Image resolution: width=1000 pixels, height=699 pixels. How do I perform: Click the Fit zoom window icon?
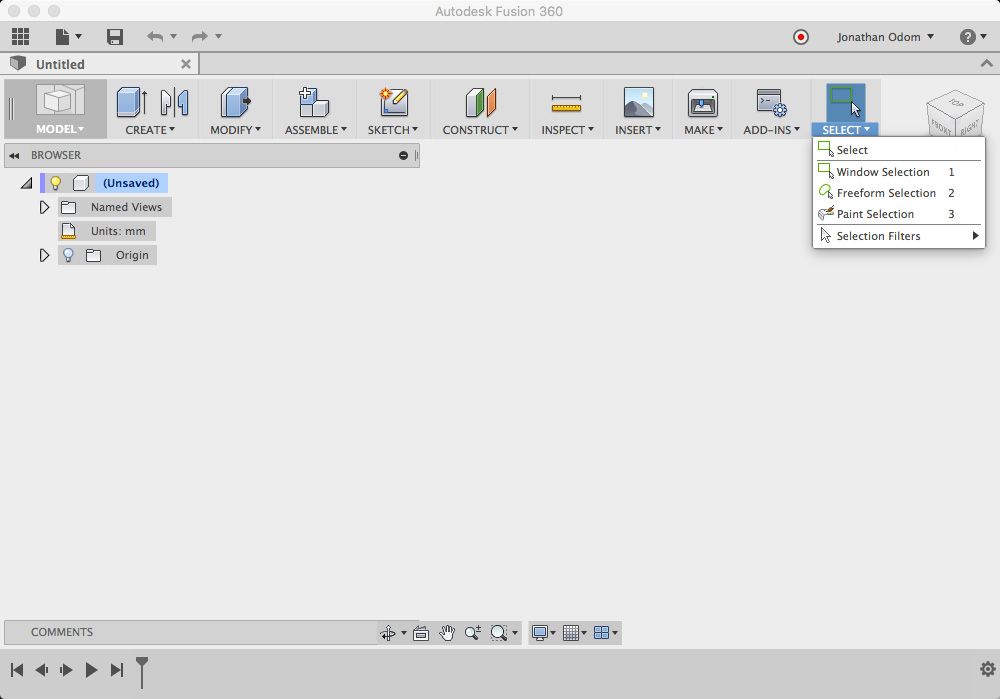coord(499,633)
